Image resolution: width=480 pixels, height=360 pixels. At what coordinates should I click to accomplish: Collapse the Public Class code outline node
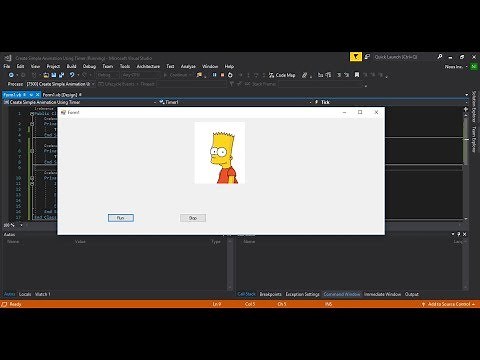click(32, 114)
